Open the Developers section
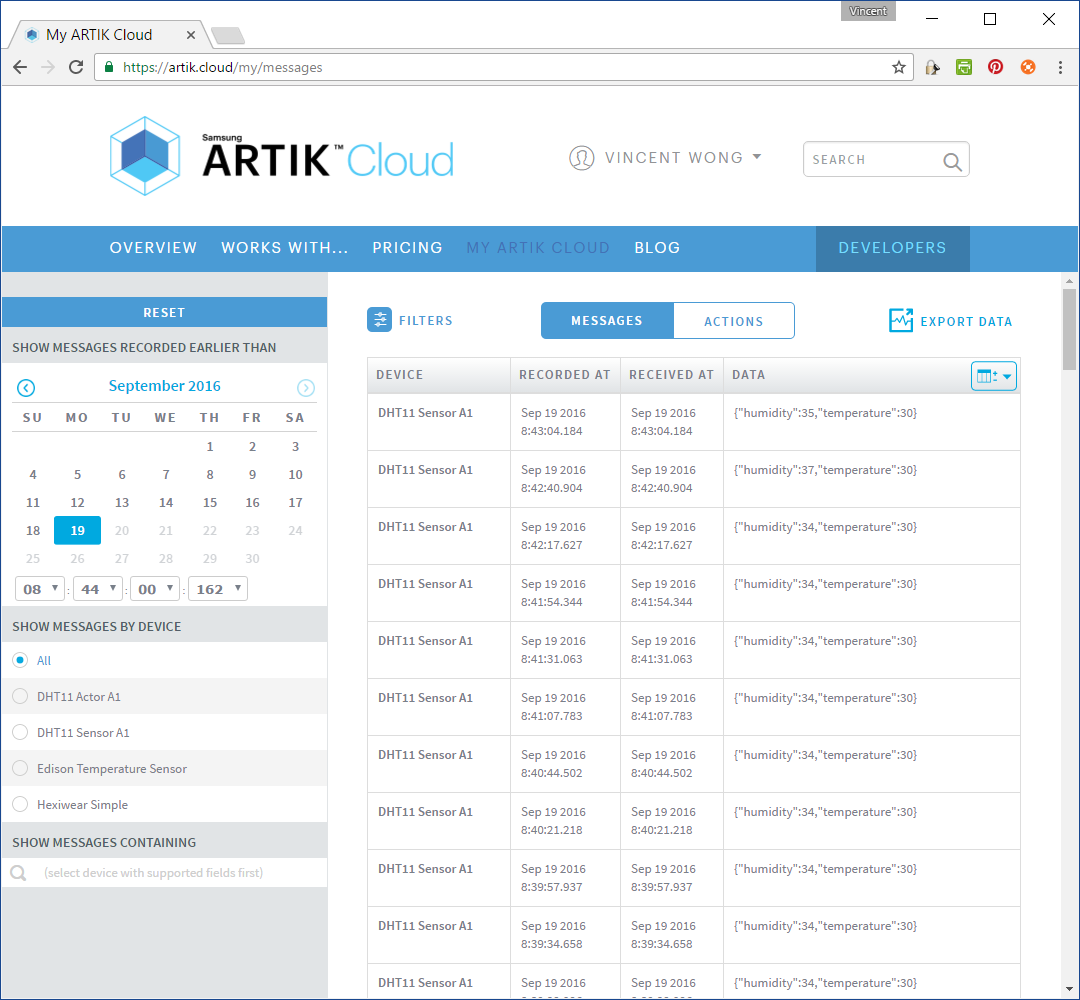The width and height of the screenshot is (1080, 1000). pos(892,247)
